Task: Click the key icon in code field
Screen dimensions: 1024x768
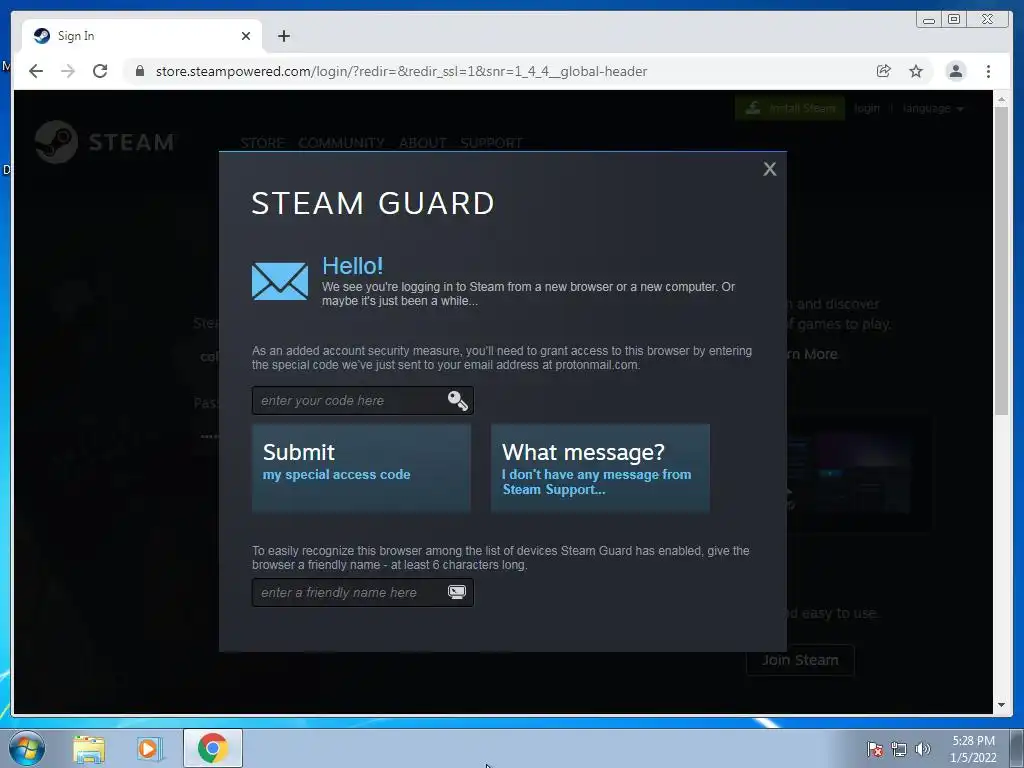Action: pos(457,400)
